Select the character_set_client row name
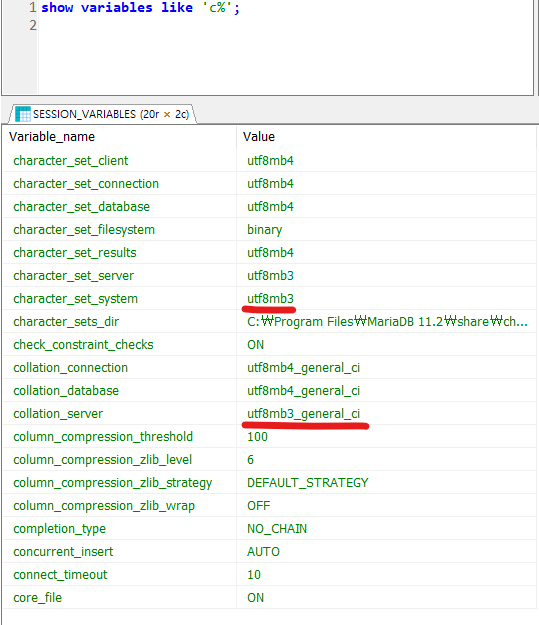539x625 pixels. pyautogui.click(x=71, y=161)
